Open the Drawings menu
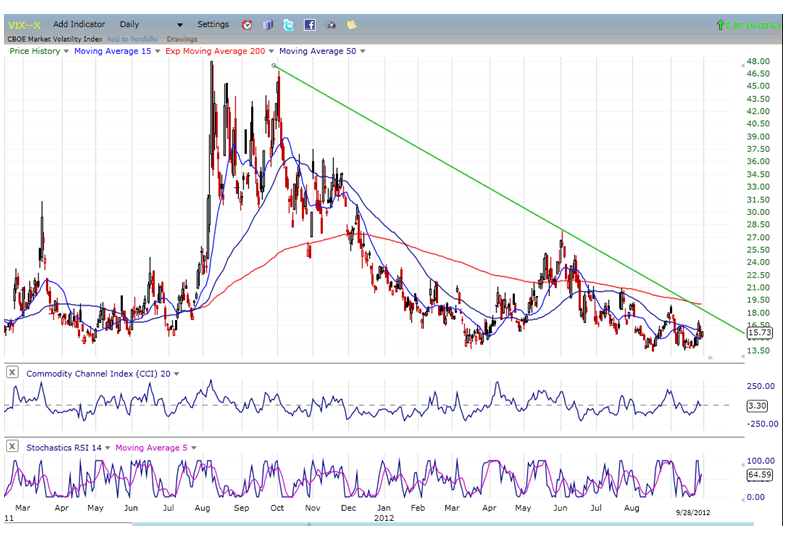786x540 pixels. [x=182, y=39]
